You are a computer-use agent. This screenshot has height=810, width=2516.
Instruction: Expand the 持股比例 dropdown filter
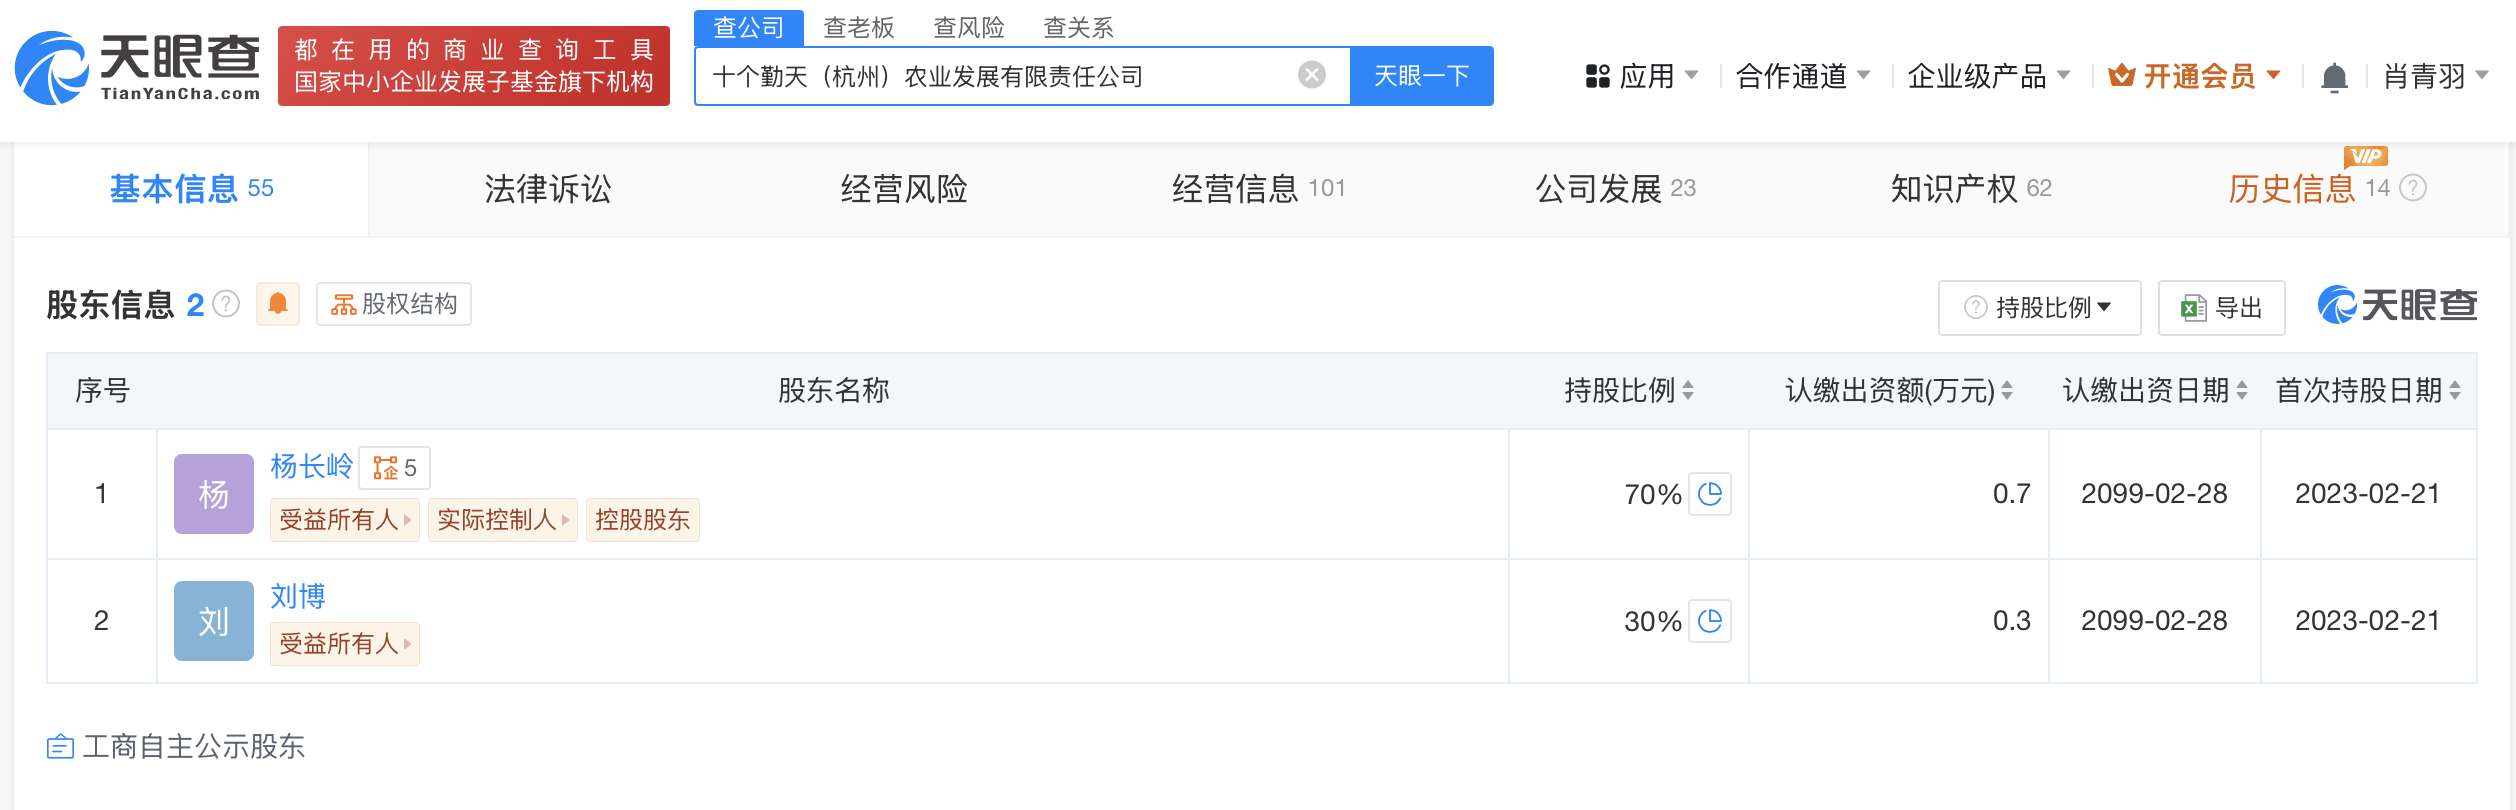tap(2039, 308)
